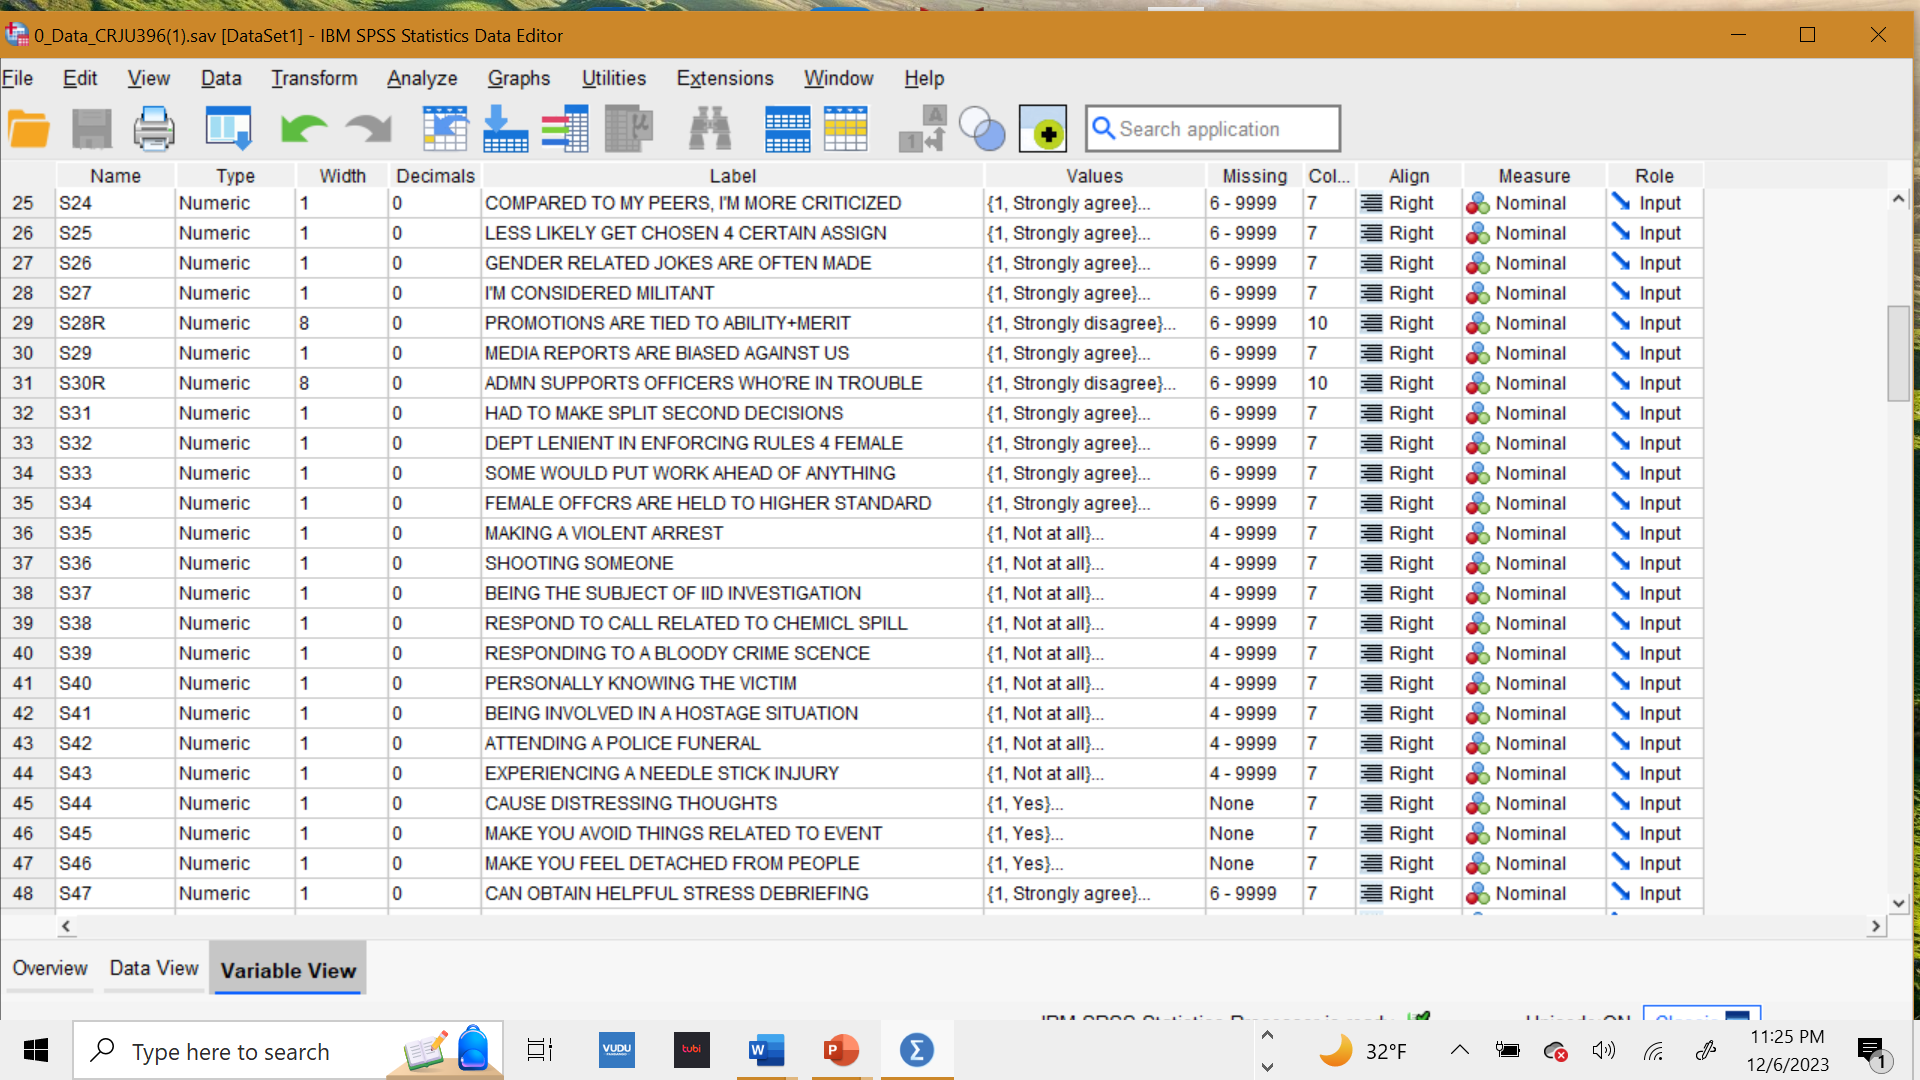Viewport: 1920px width, 1080px height.
Task: Click the Values cell for S44
Action: 1095,803
